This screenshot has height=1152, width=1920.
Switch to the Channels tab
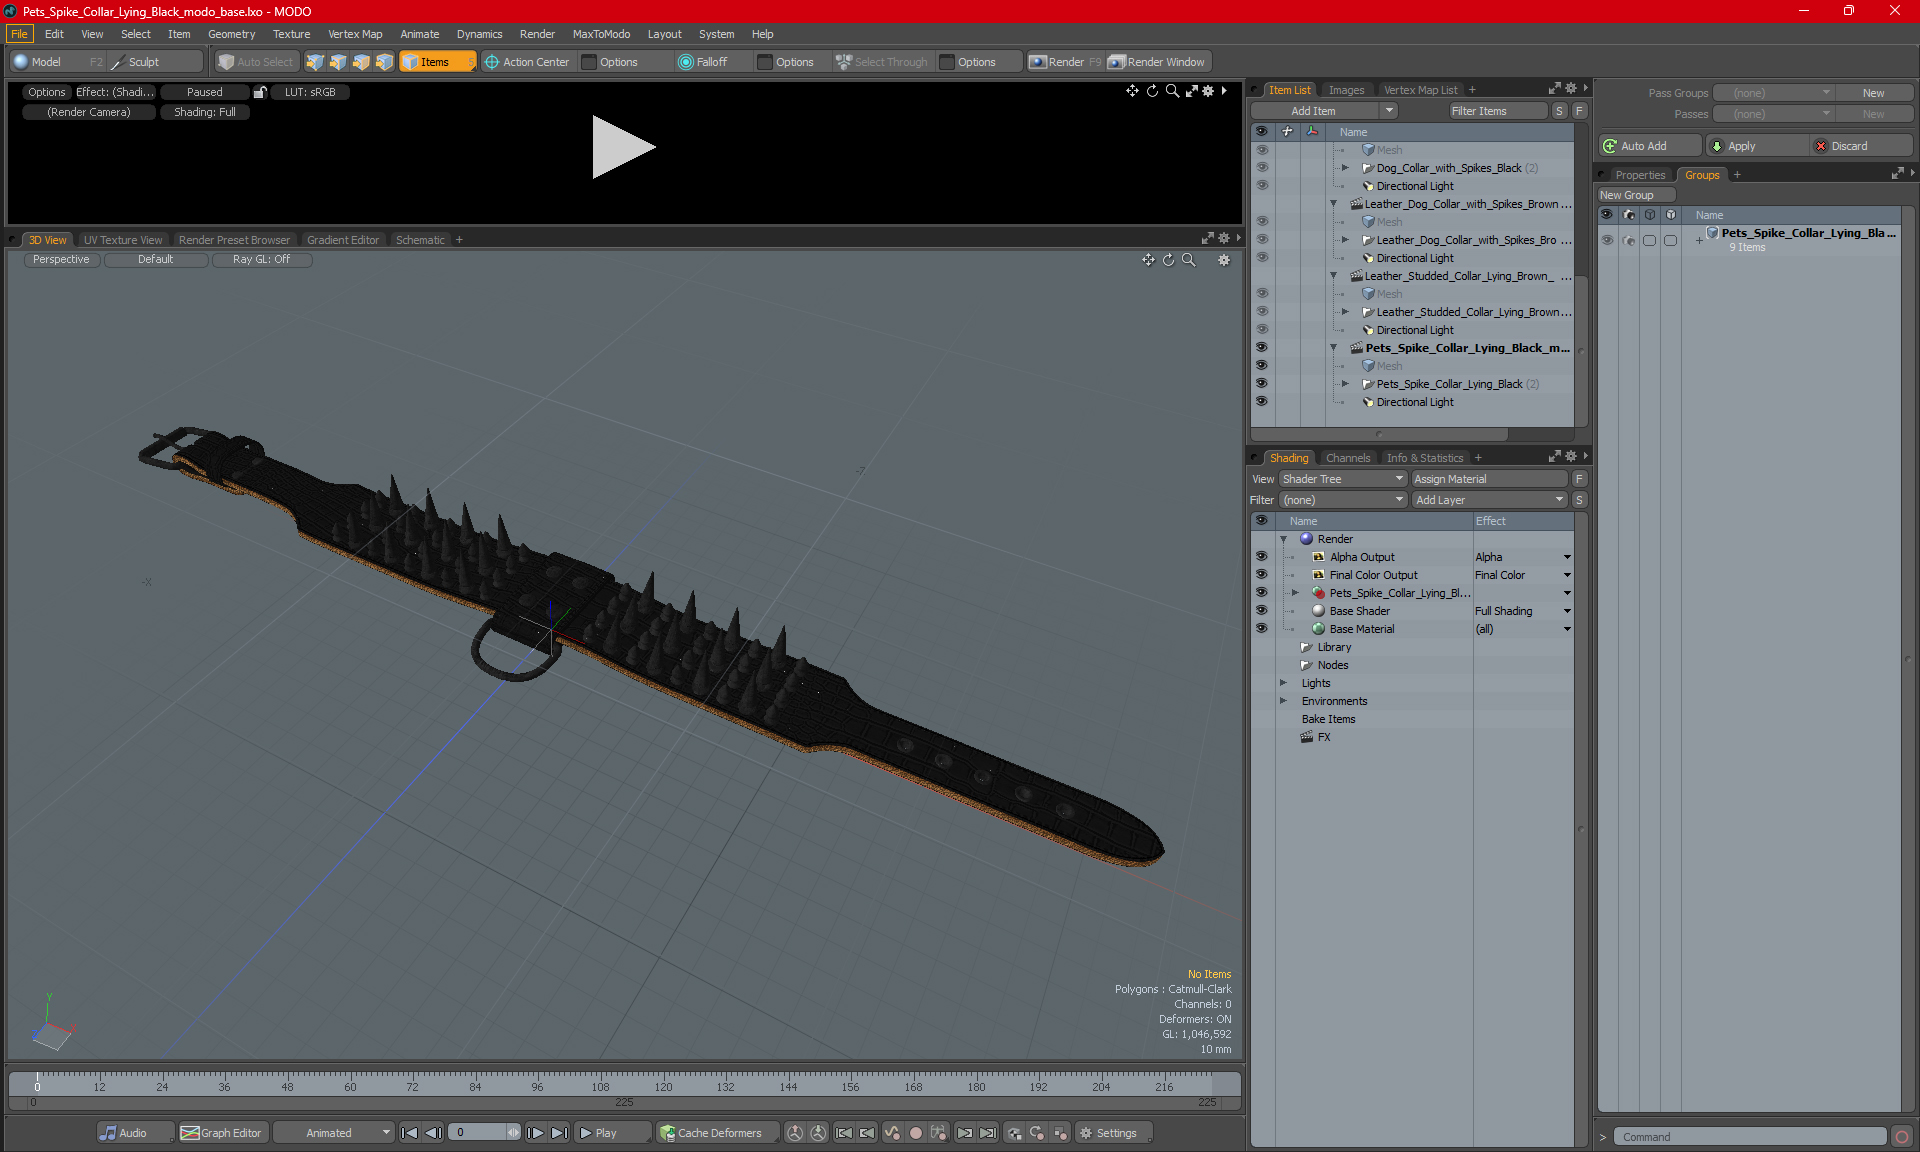click(x=1347, y=458)
